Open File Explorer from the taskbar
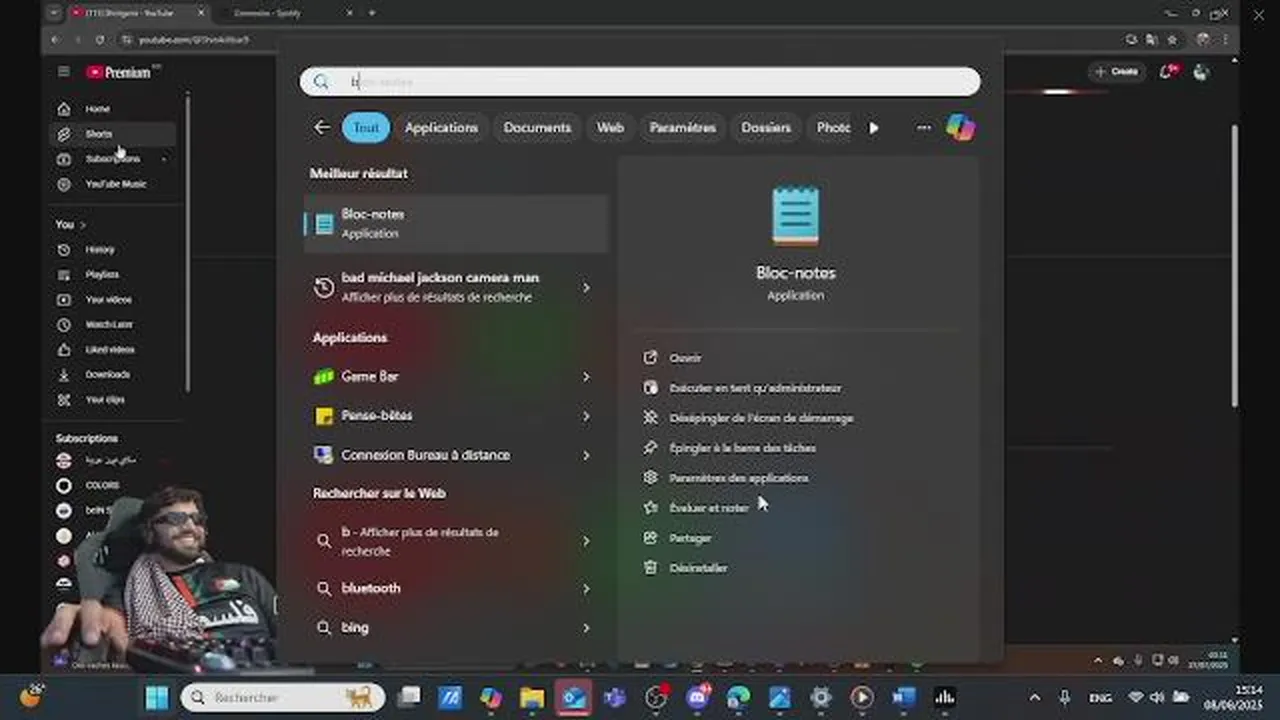 click(x=532, y=697)
